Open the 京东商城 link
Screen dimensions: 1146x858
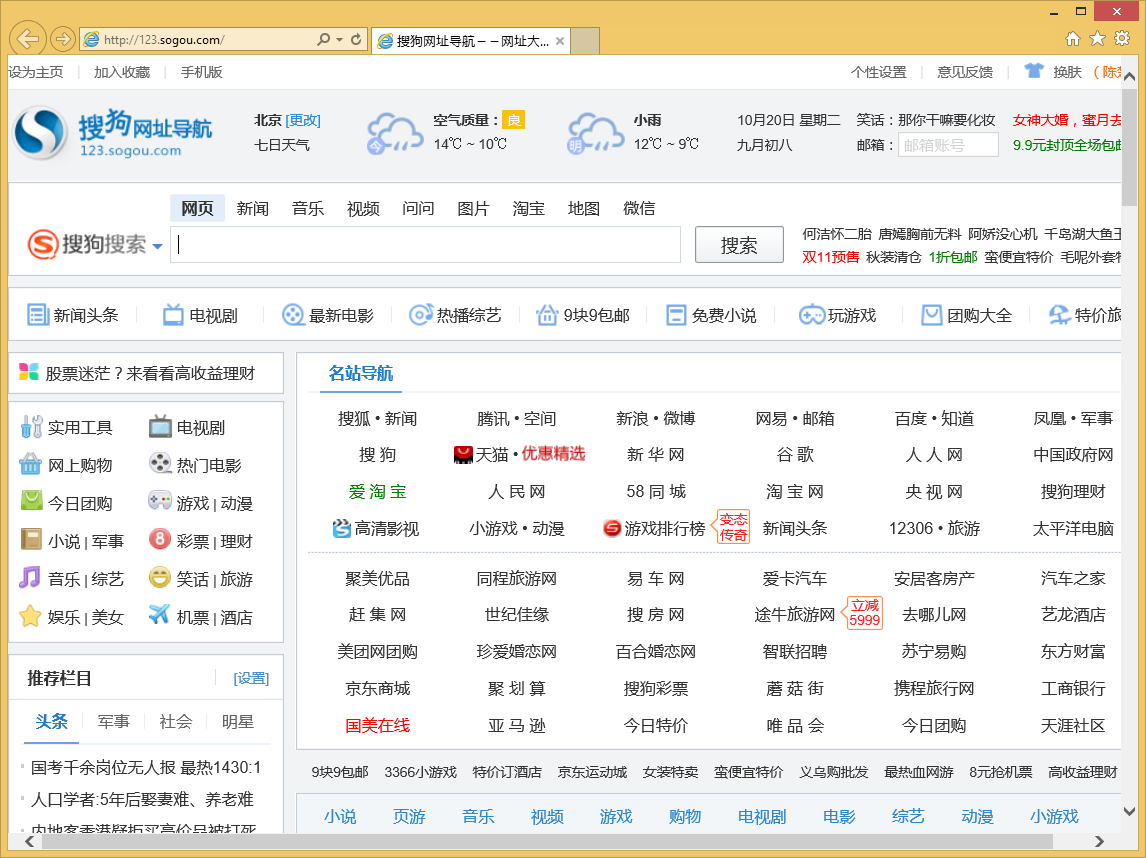tap(377, 688)
